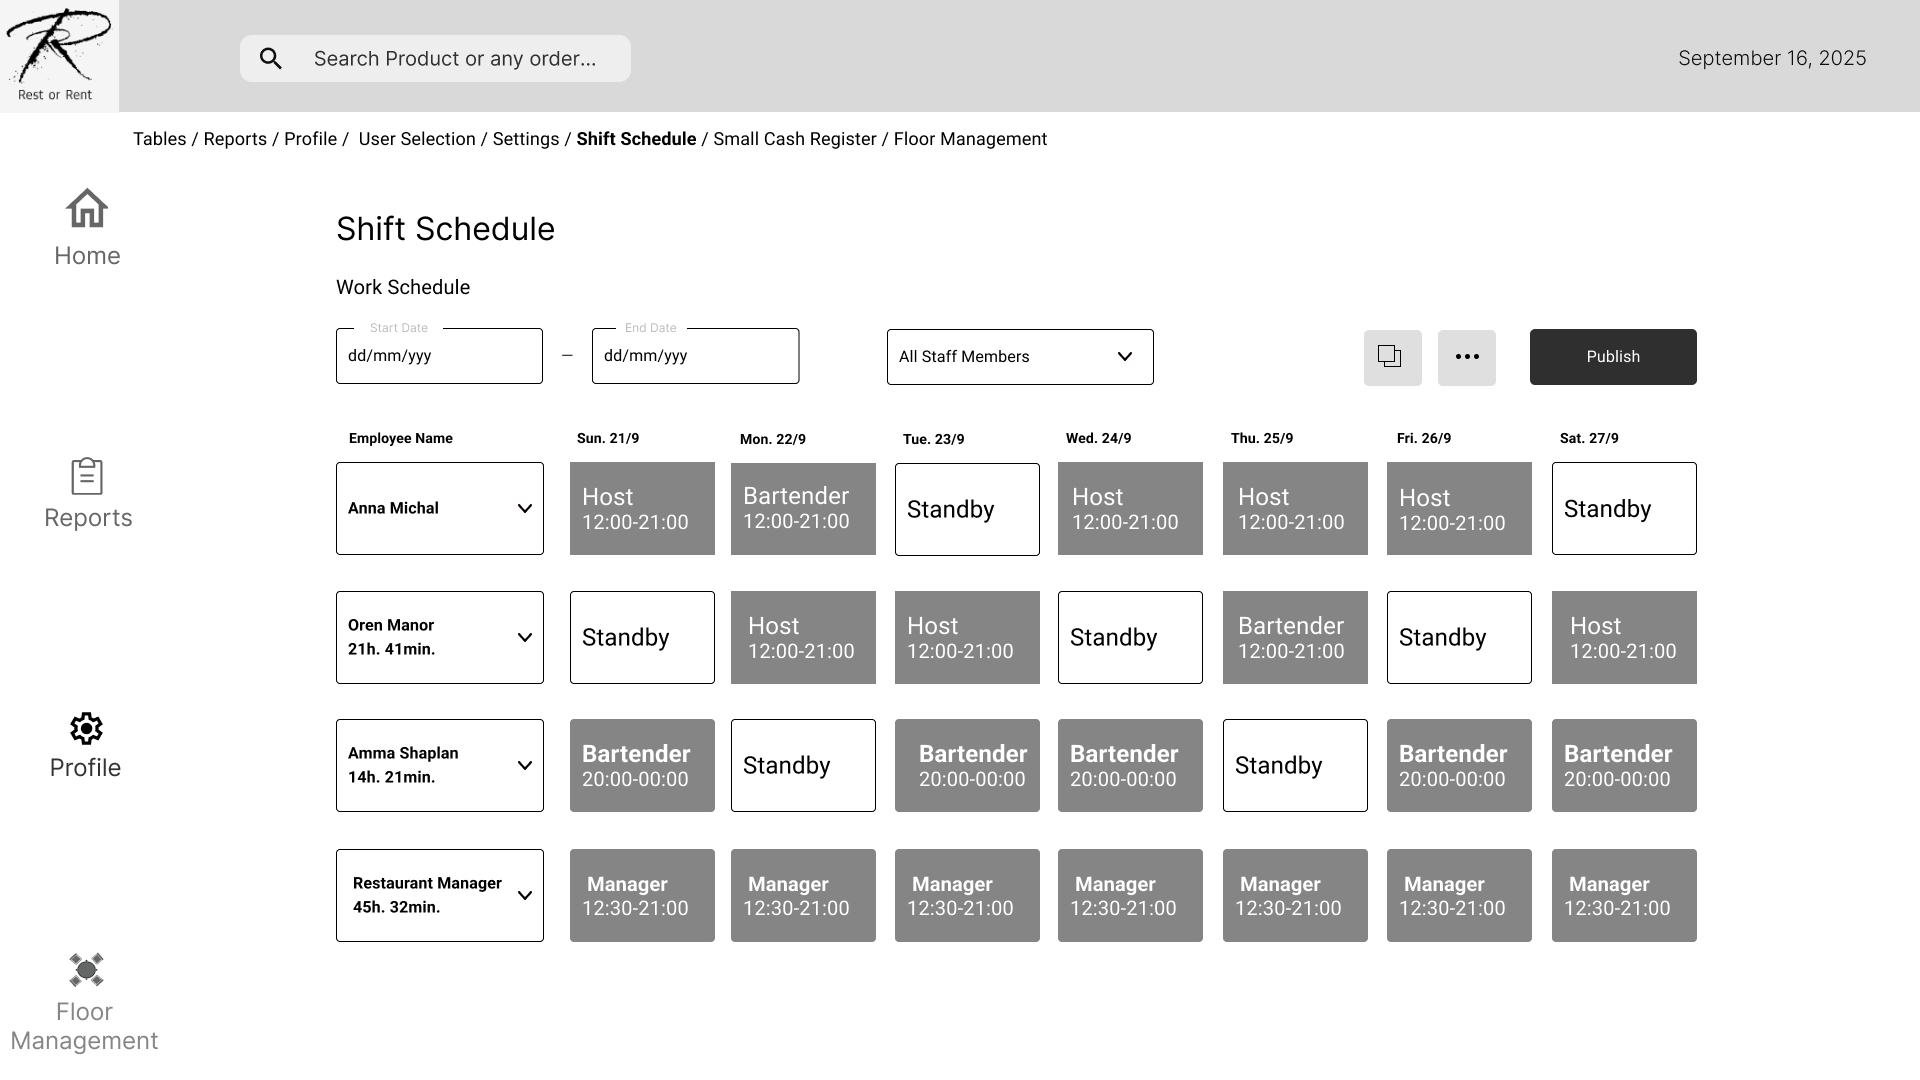Expand Oren Manor employee dropdown
Screen dimensions: 1920x1080
[x=524, y=638]
